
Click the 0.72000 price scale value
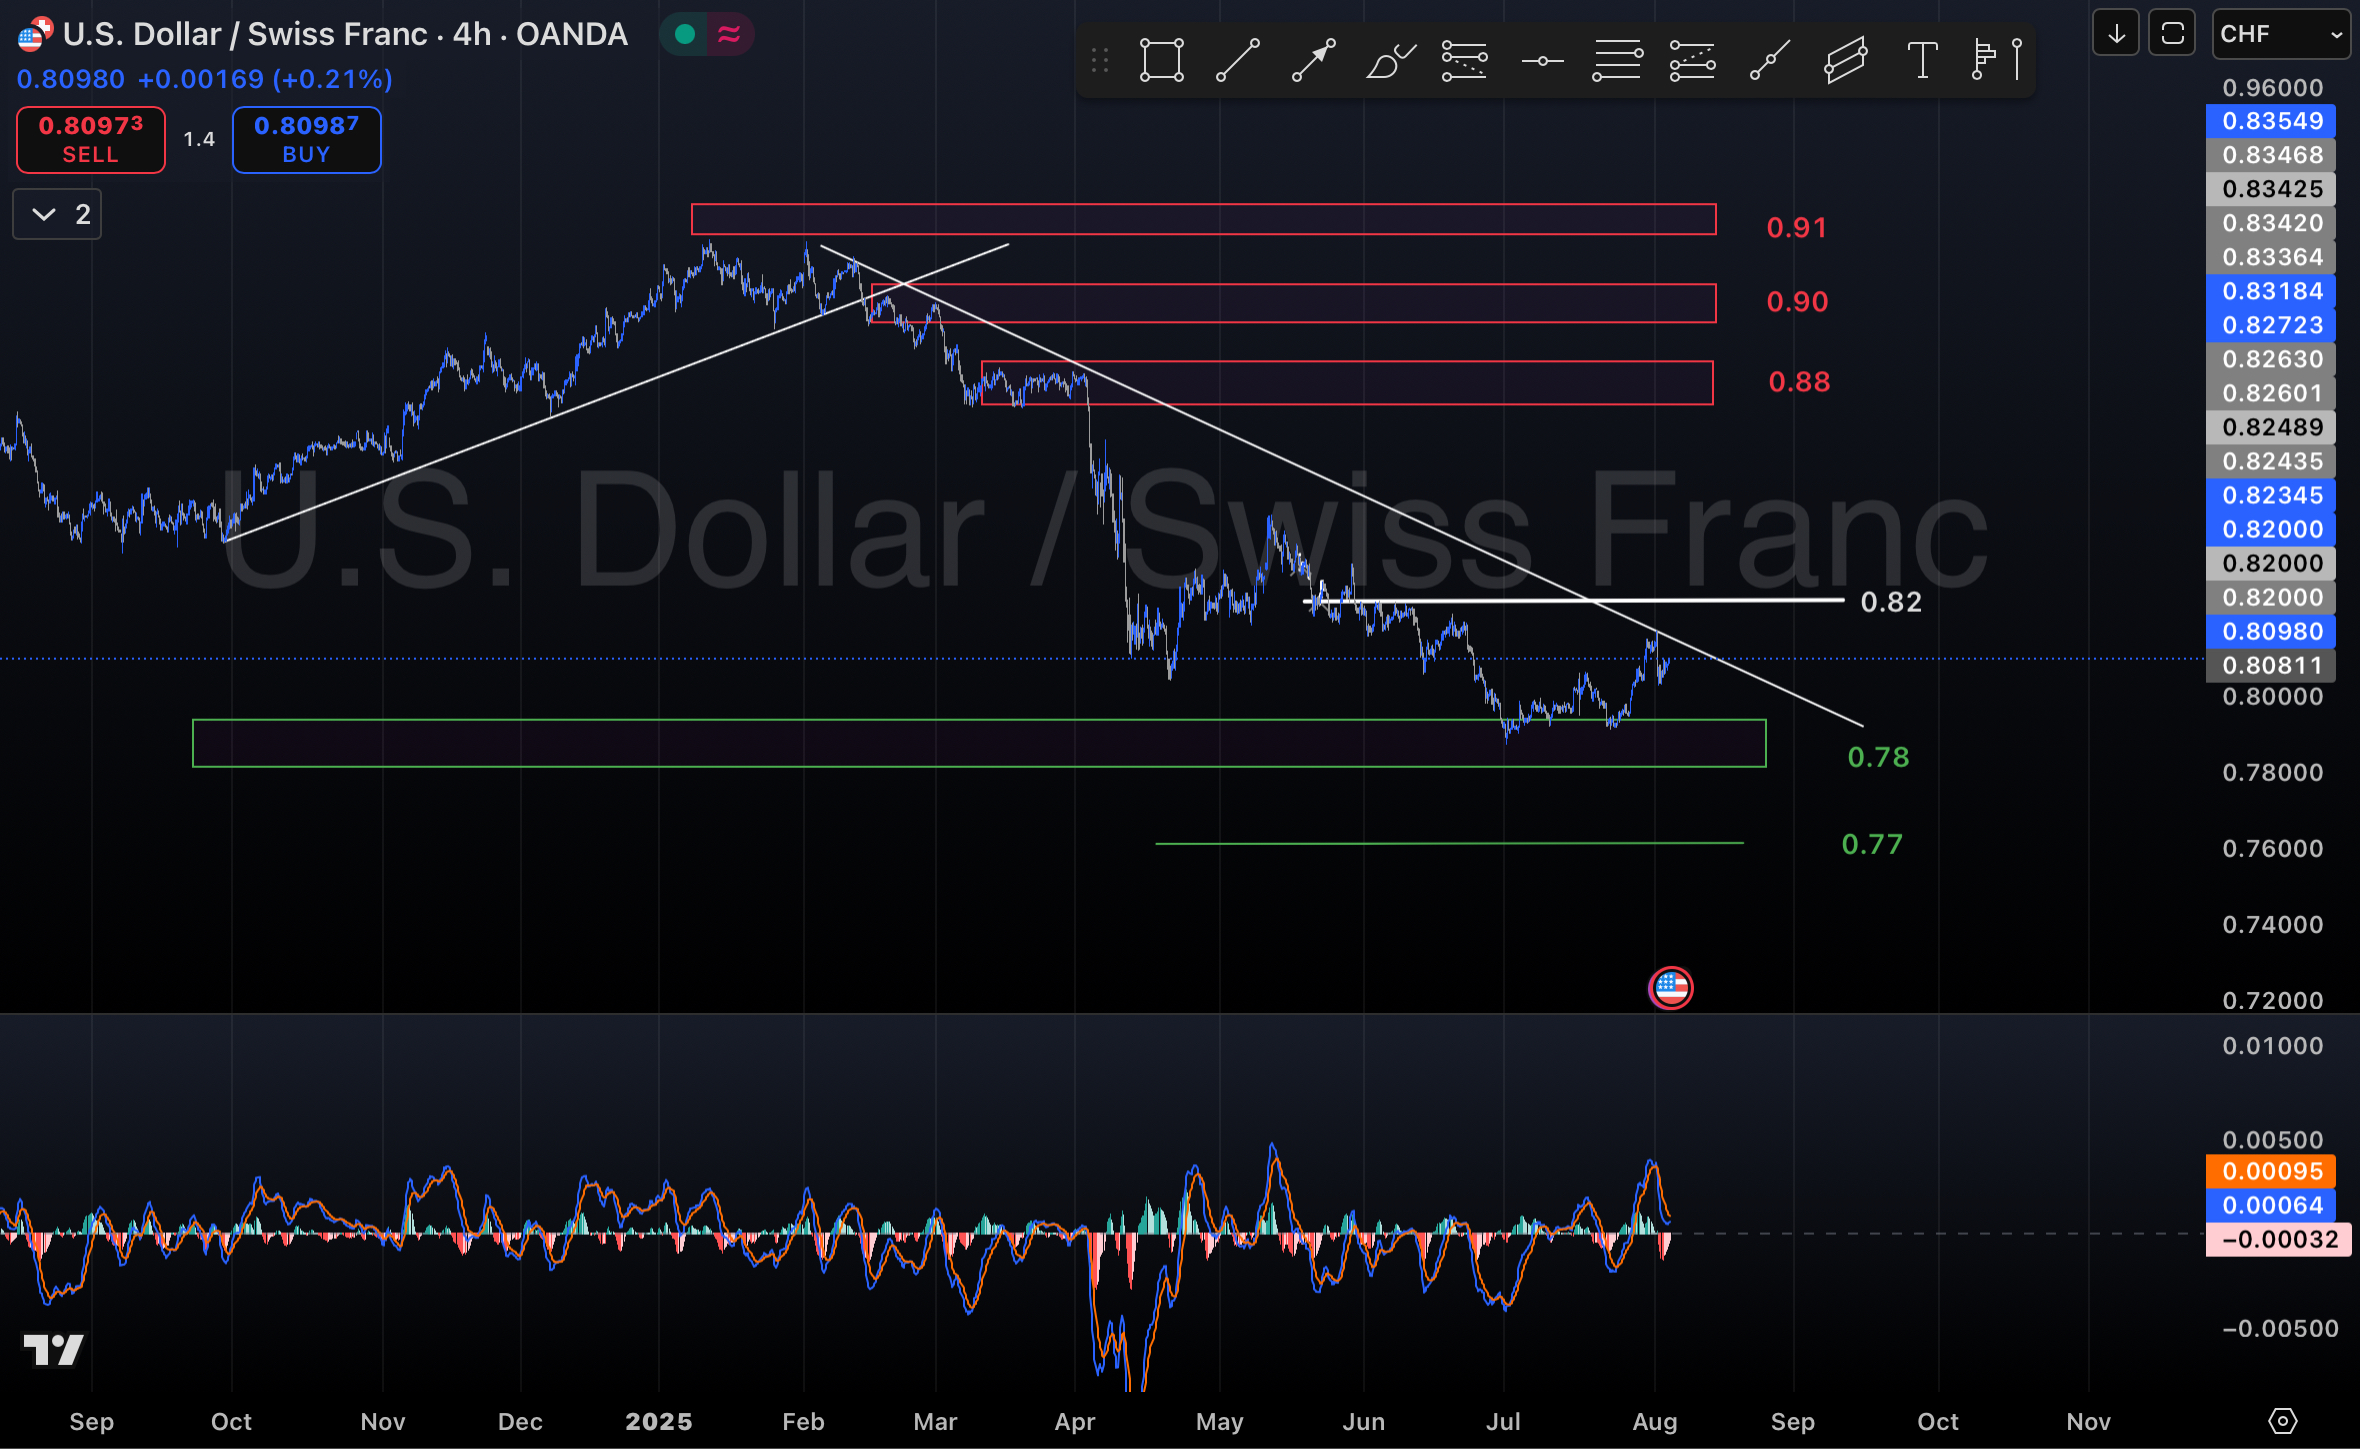(x=2272, y=1000)
